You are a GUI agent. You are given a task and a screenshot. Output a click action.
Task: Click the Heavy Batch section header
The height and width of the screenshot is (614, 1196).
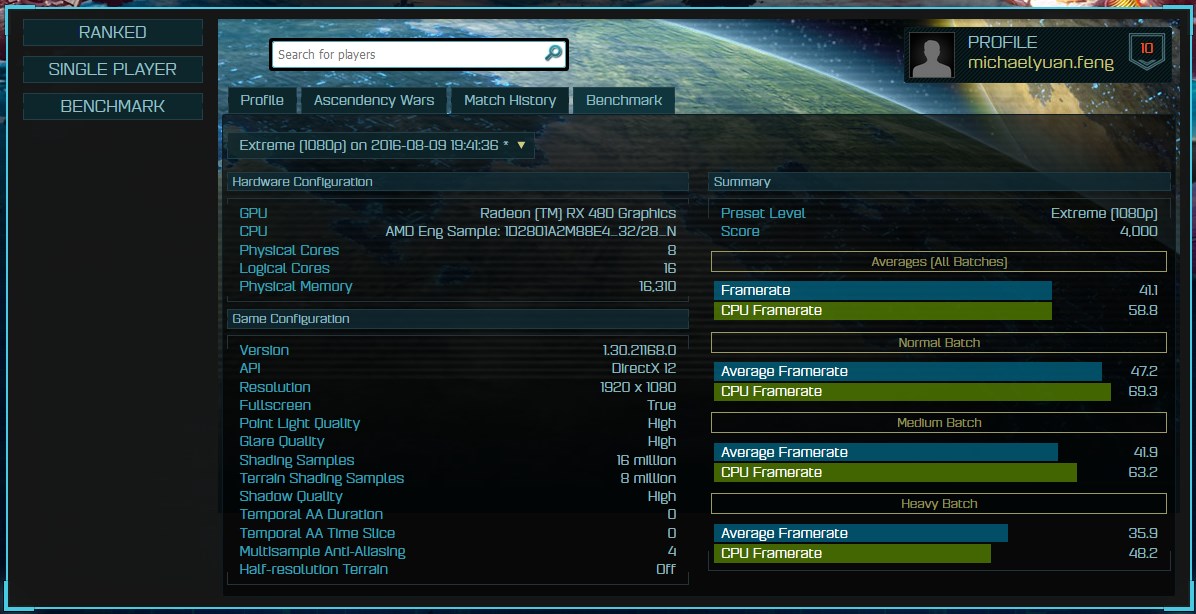click(938, 504)
